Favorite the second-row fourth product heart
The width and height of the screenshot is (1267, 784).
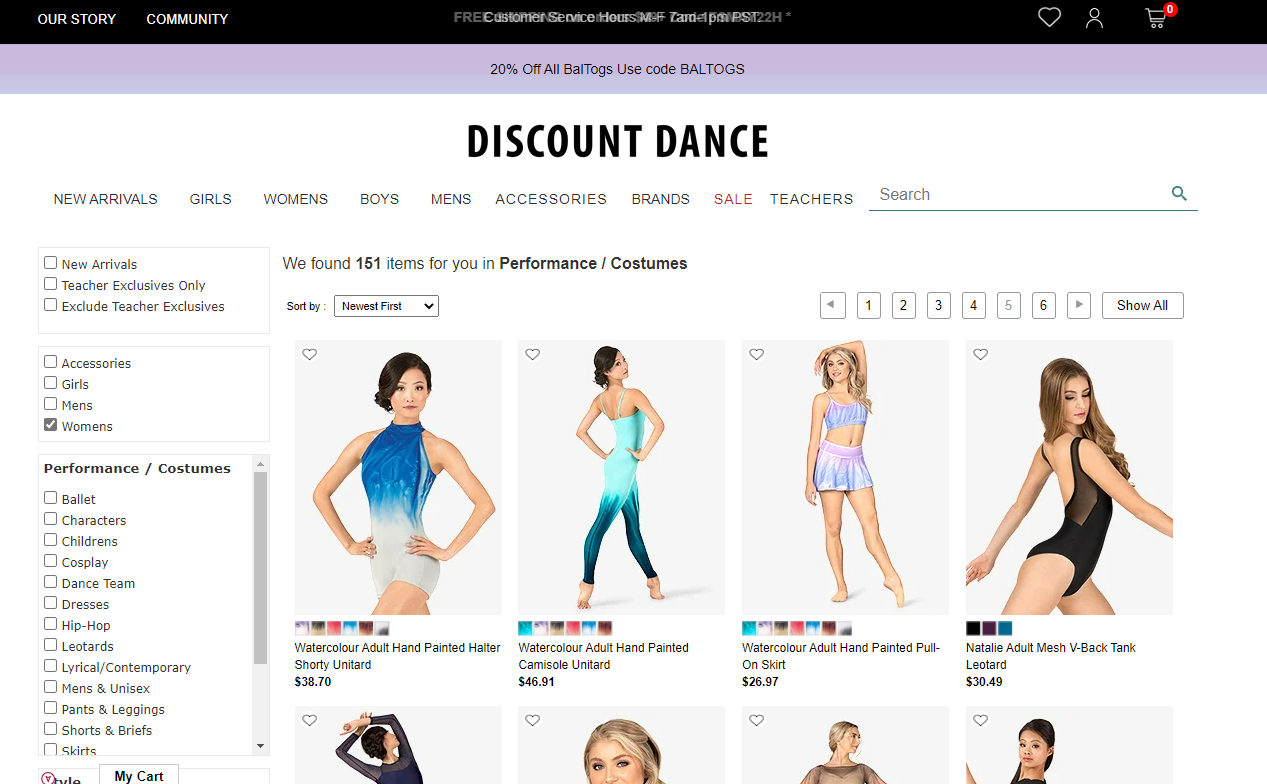coord(981,720)
